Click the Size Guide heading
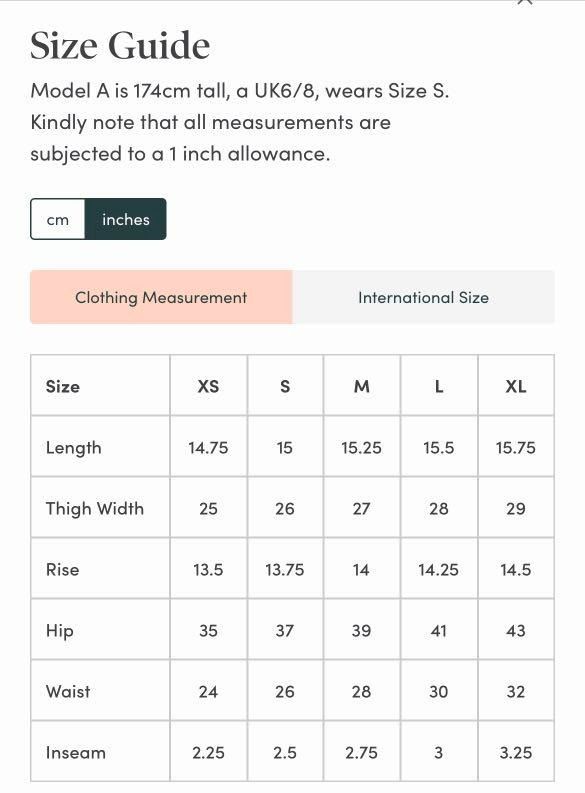 (120, 46)
